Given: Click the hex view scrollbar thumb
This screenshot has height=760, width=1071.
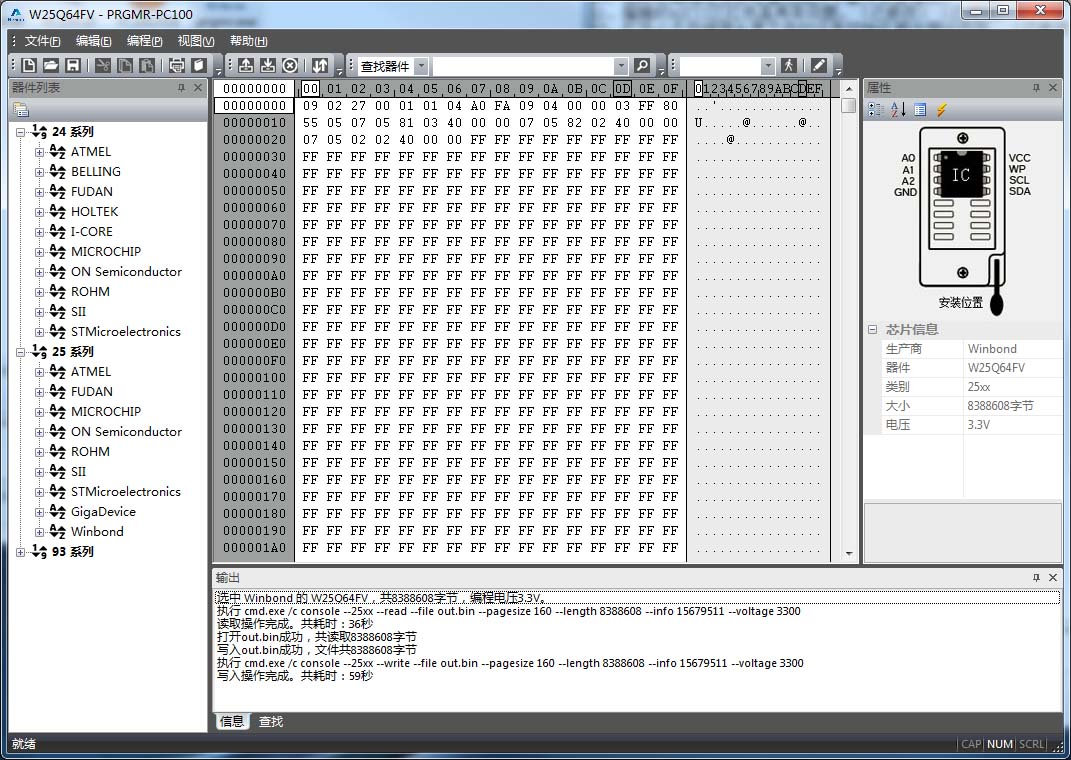Looking at the screenshot, I should click(849, 105).
